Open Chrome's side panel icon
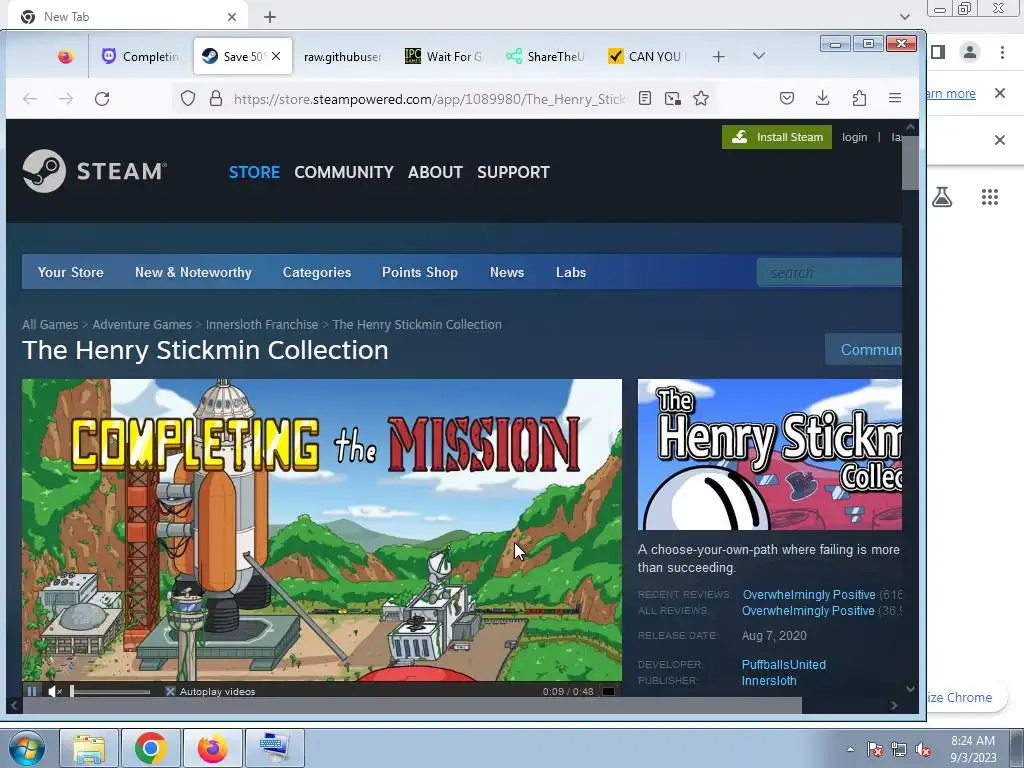 tap(938, 52)
